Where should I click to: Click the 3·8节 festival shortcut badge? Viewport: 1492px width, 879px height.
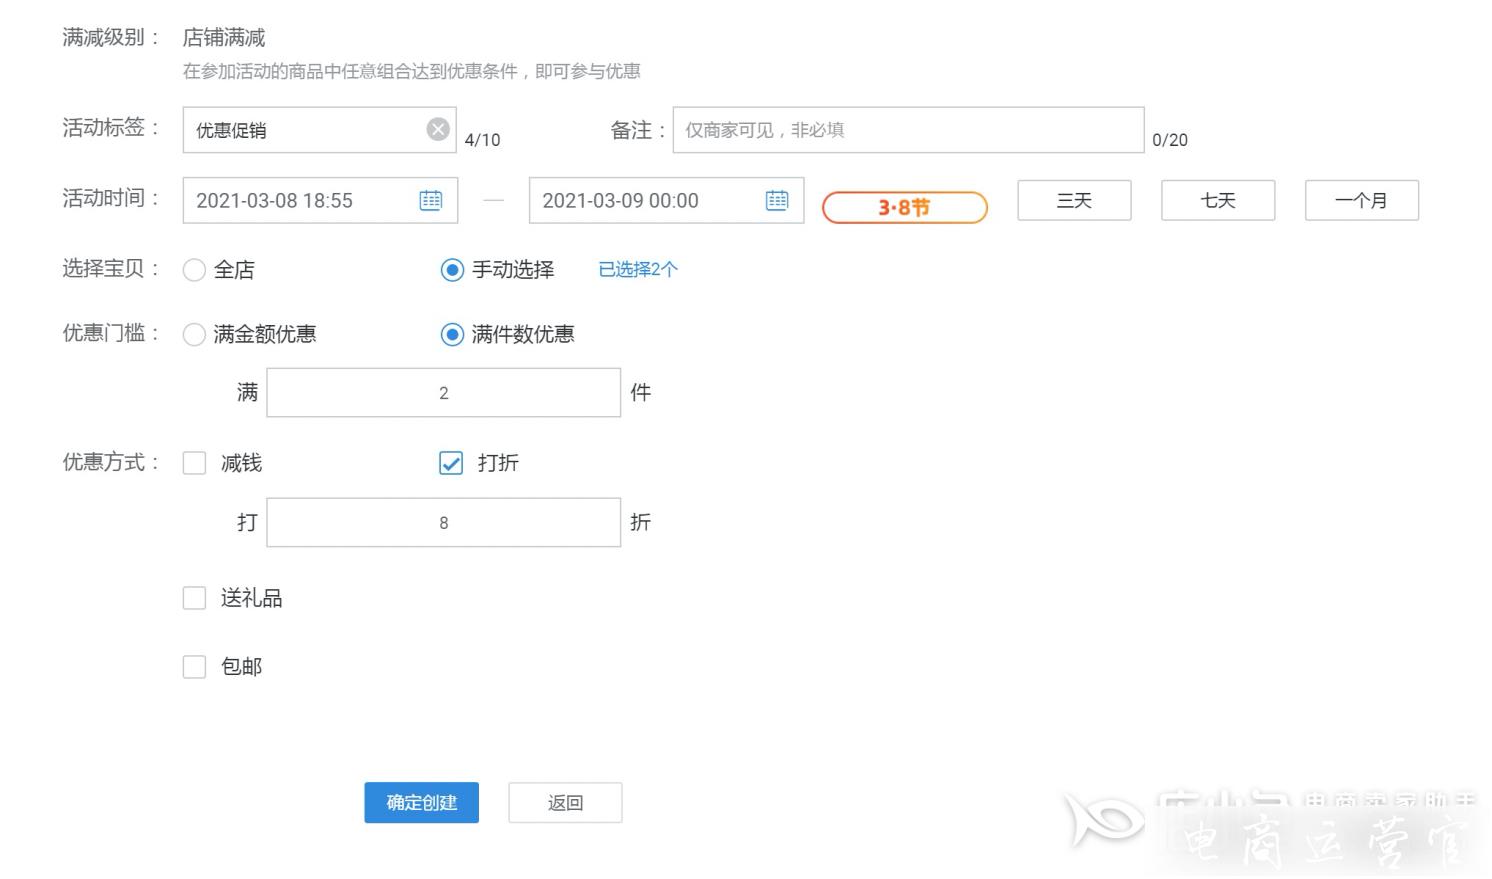pos(905,207)
